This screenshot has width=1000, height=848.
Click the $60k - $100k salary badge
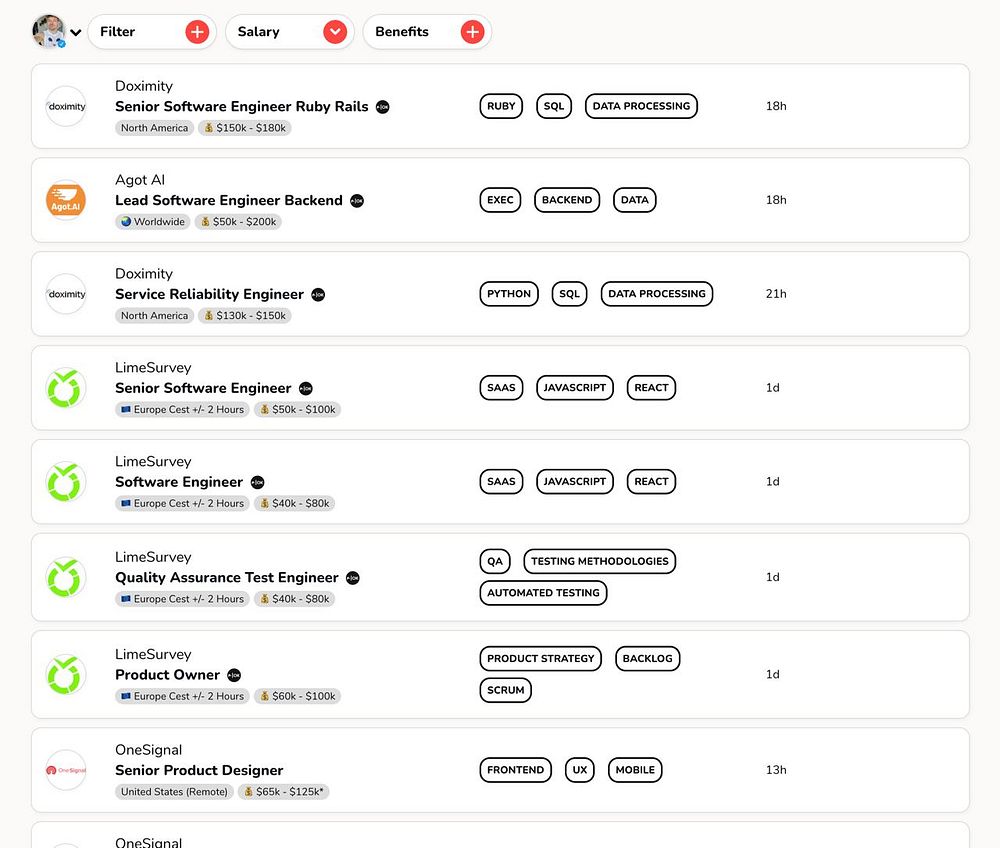[298, 696]
